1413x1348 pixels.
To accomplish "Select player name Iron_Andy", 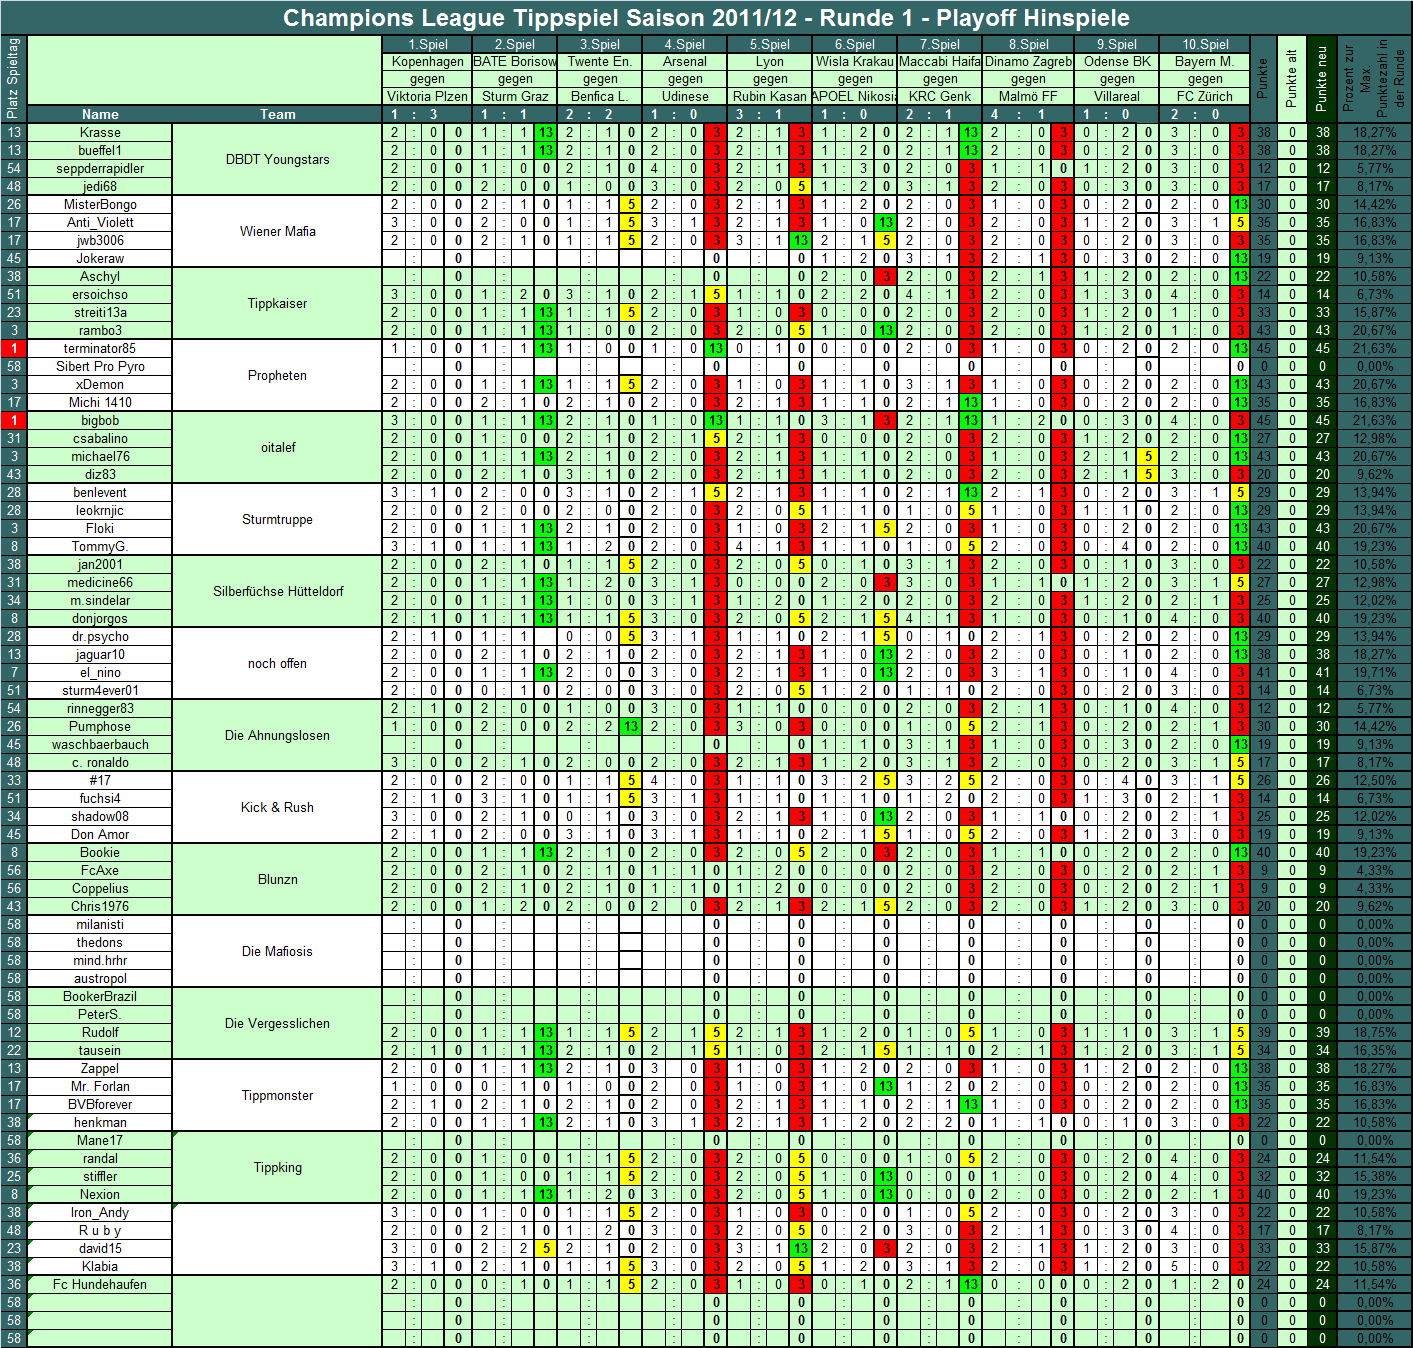I will coord(100,1212).
